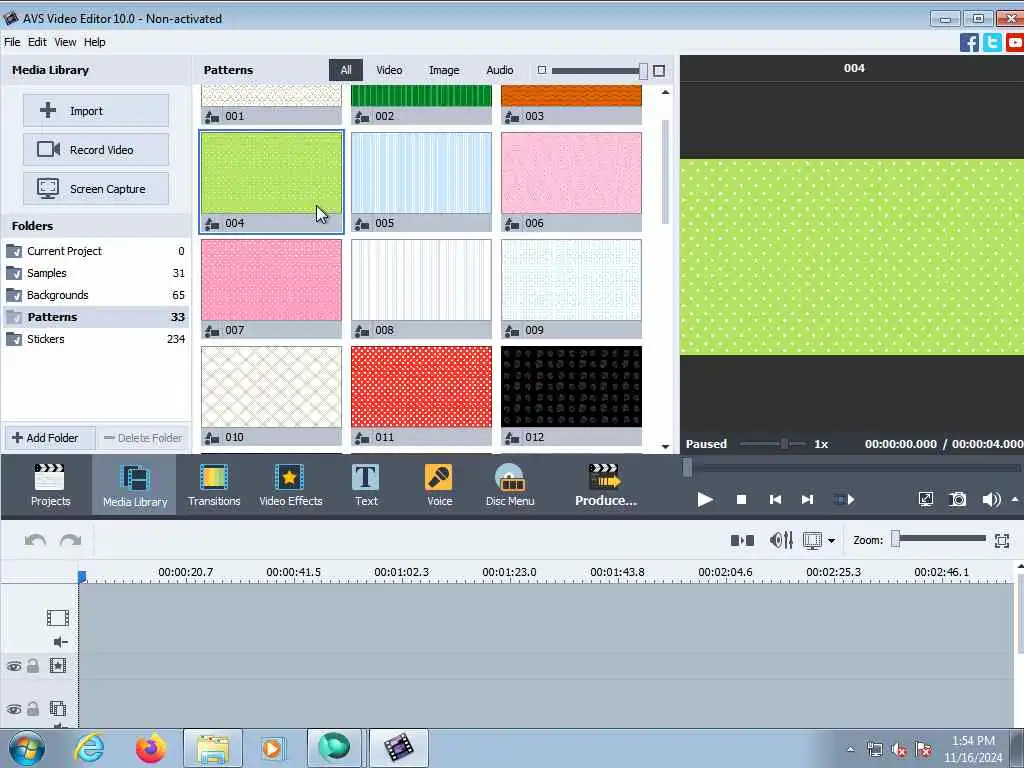Image resolution: width=1024 pixels, height=768 pixels.
Task: Filter media by Image tab
Action: pos(444,70)
